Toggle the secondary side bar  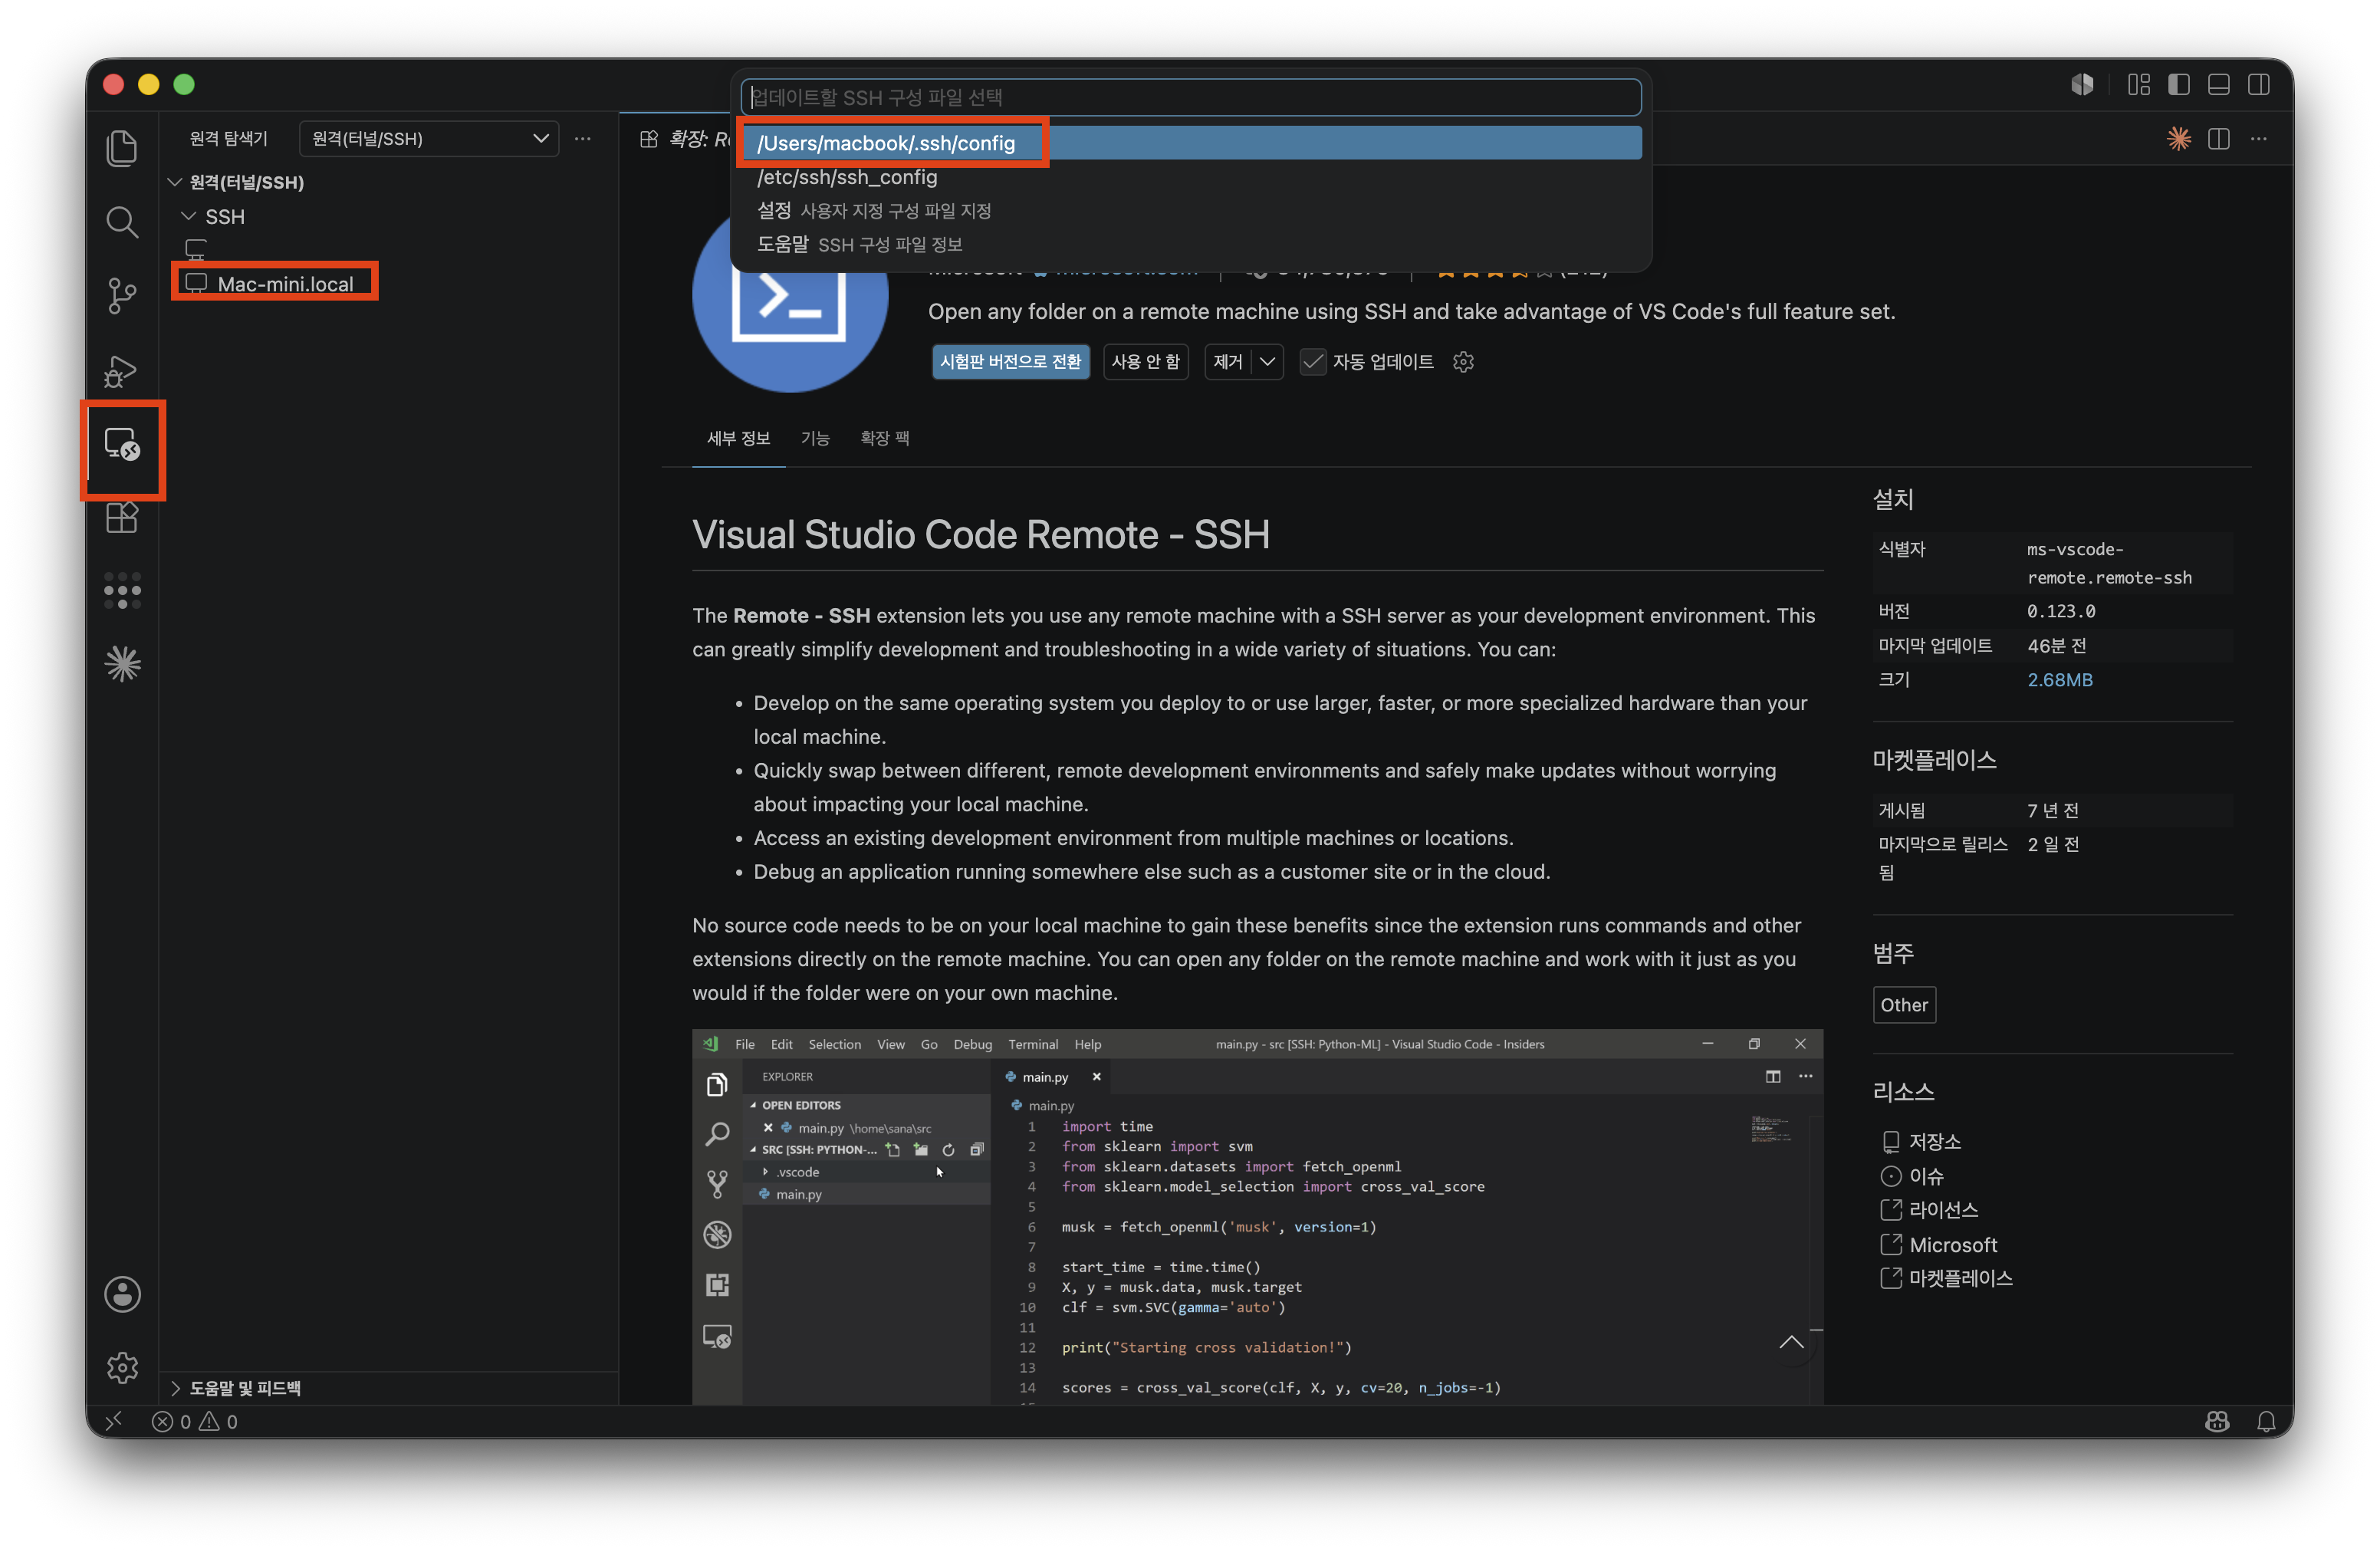click(x=2259, y=85)
